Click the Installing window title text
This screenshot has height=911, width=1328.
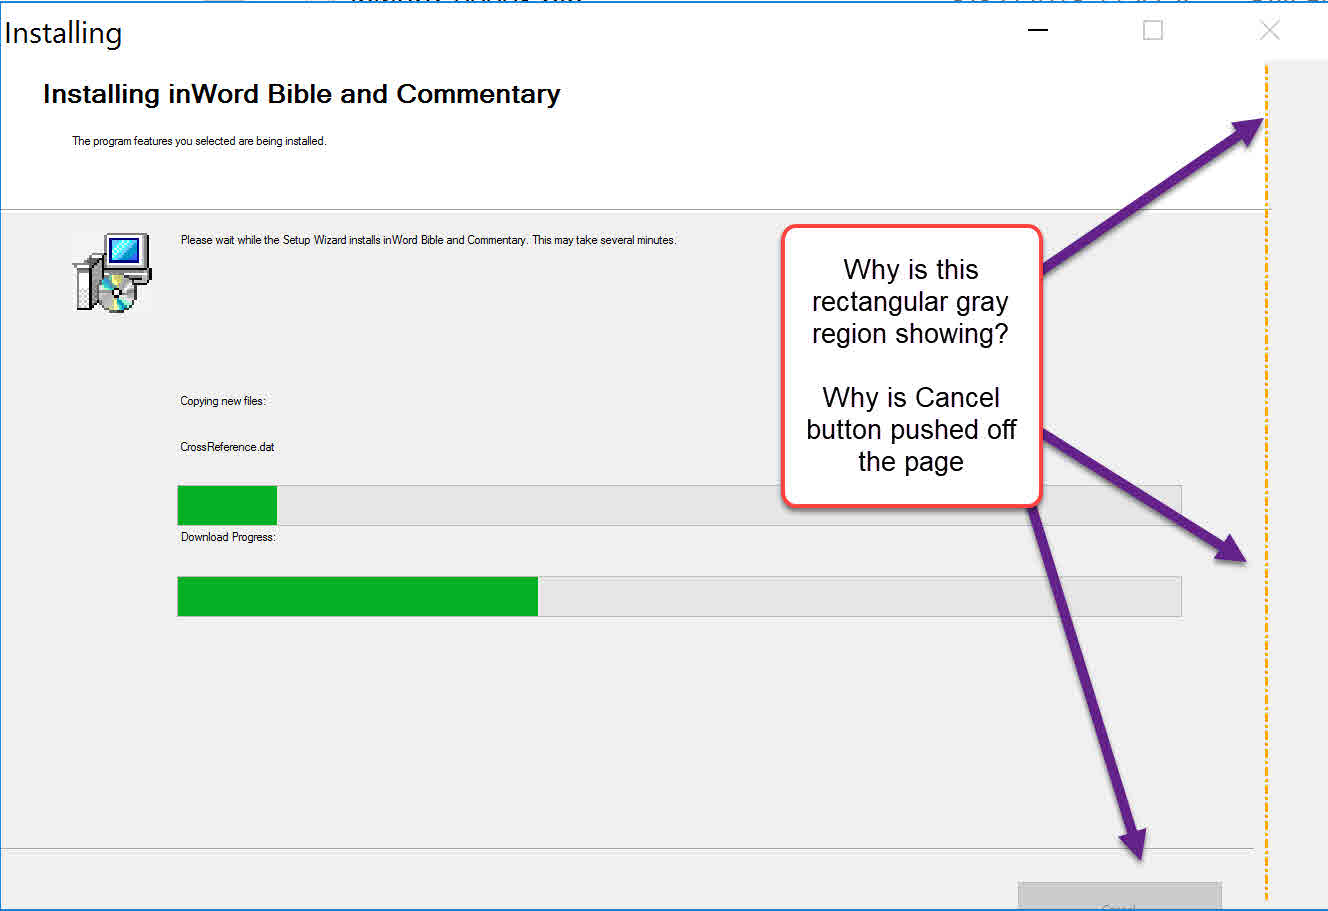pyautogui.click(x=63, y=33)
